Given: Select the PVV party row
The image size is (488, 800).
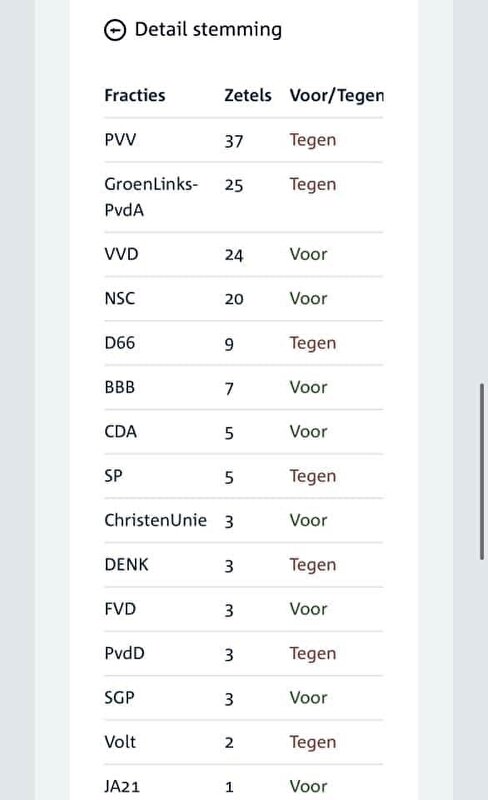Looking at the screenshot, I should (243, 140).
